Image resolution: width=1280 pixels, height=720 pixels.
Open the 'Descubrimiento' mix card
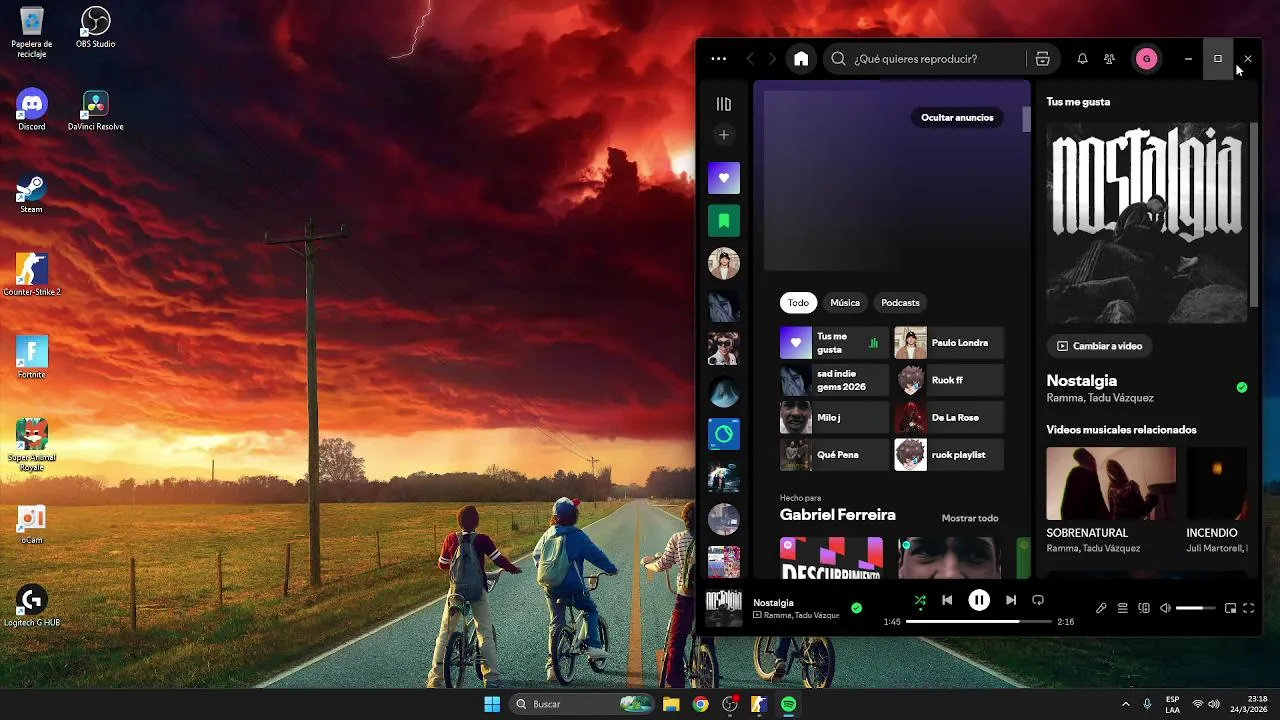click(831, 558)
